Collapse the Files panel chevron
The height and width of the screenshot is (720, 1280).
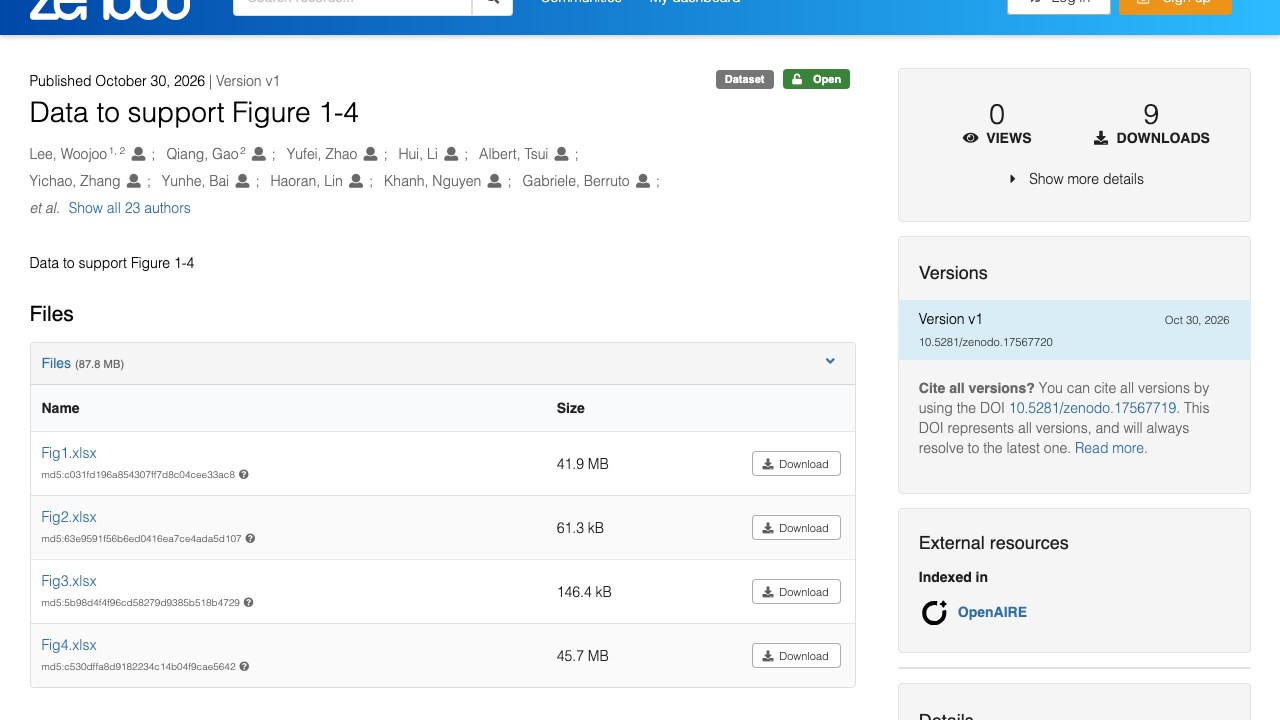coord(830,362)
